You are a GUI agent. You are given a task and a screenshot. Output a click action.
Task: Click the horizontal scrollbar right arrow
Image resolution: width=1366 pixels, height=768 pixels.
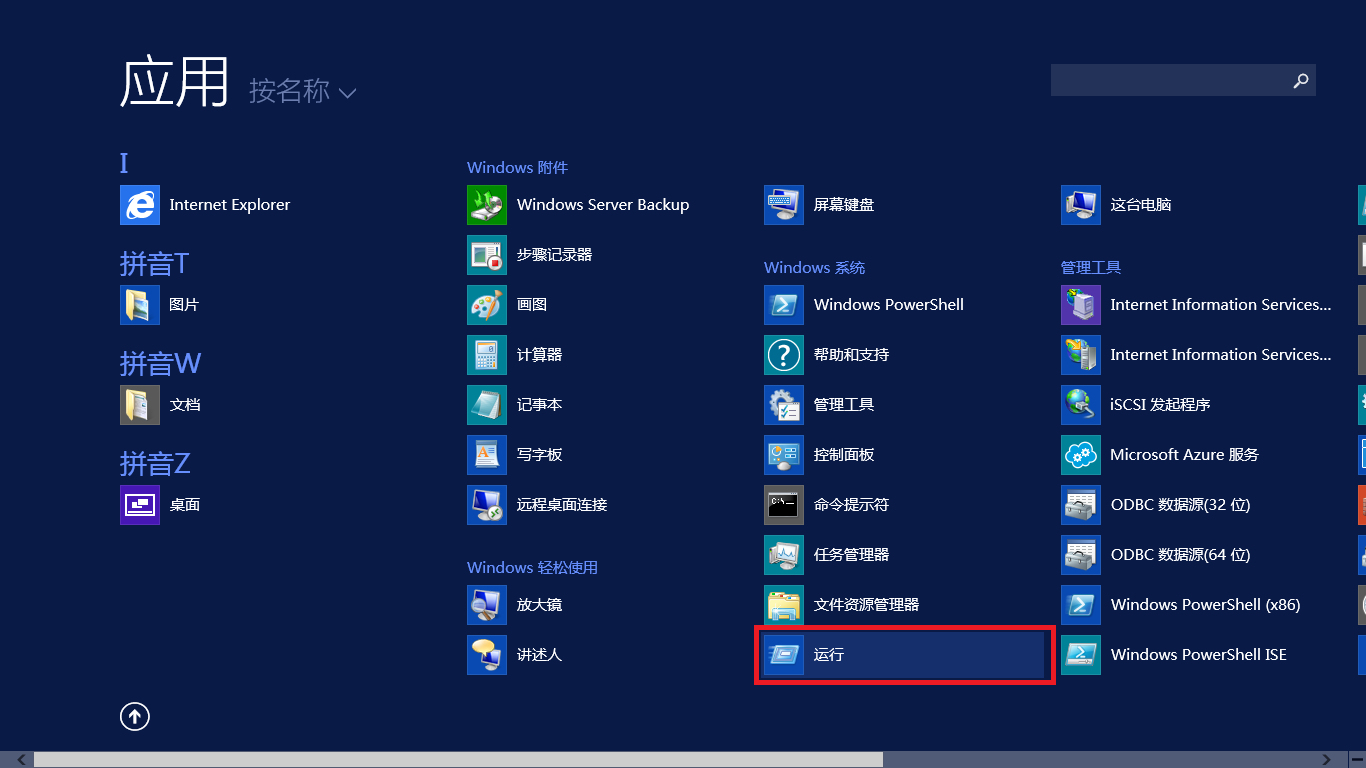[1327, 760]
